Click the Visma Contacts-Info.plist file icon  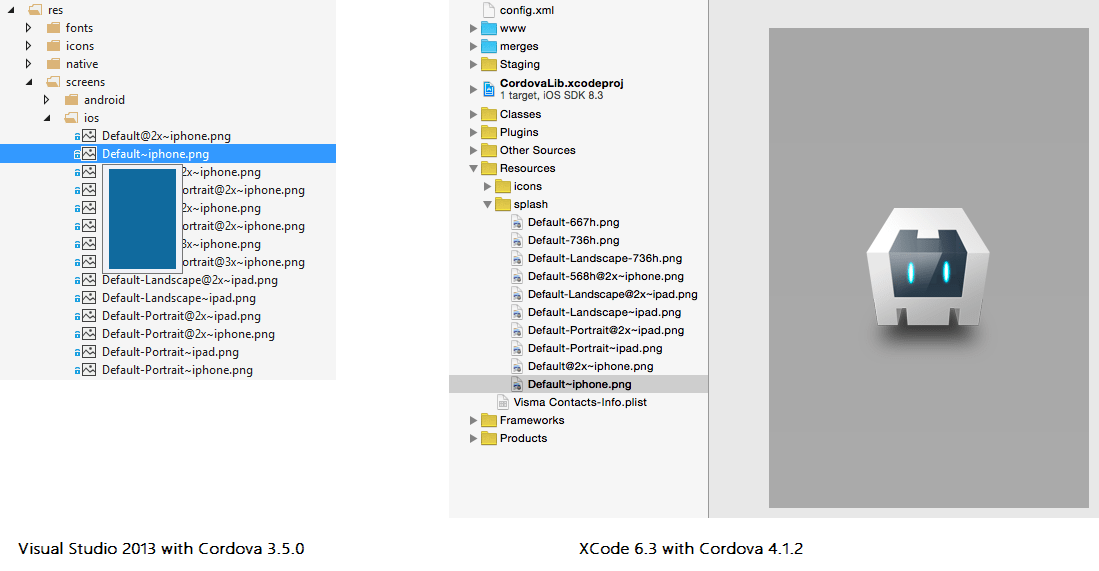[503, 402]
